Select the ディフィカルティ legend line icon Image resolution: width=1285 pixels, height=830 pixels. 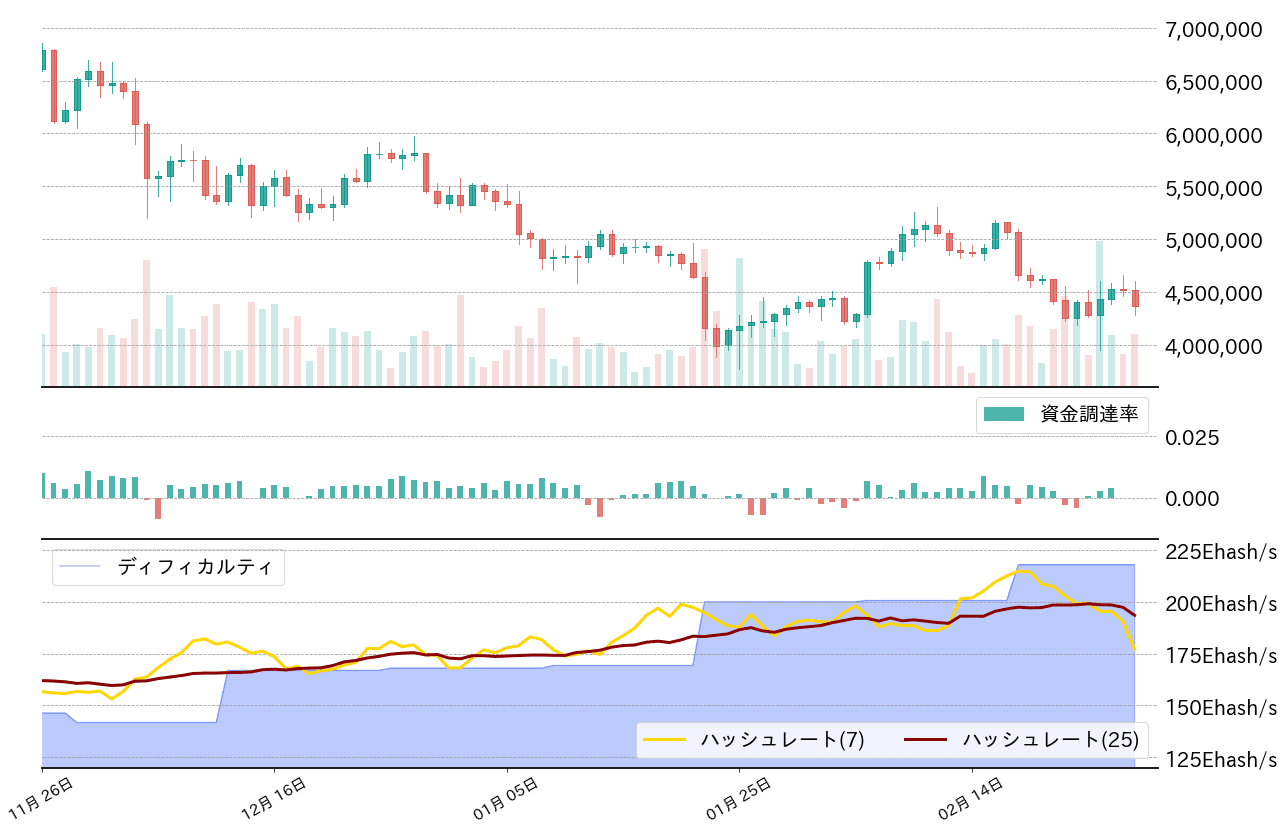tap(78, 566)
